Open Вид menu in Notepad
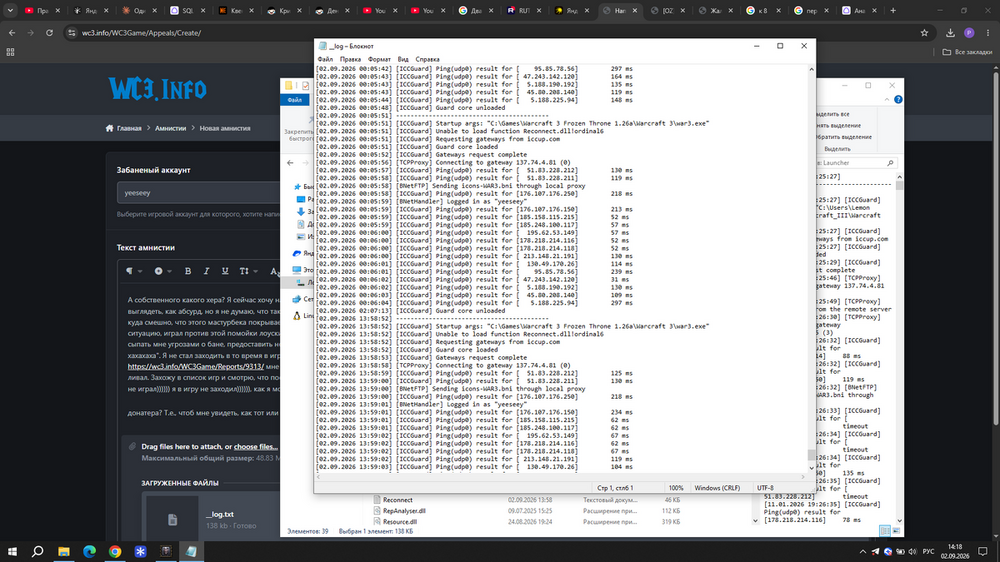1000x562 pixels. pos(403,59)
